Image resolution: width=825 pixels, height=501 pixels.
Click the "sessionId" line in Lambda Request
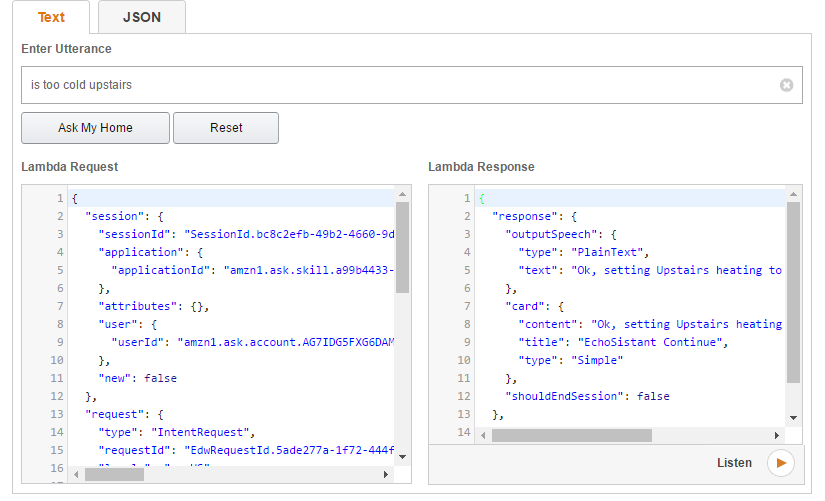pos(246,234)
